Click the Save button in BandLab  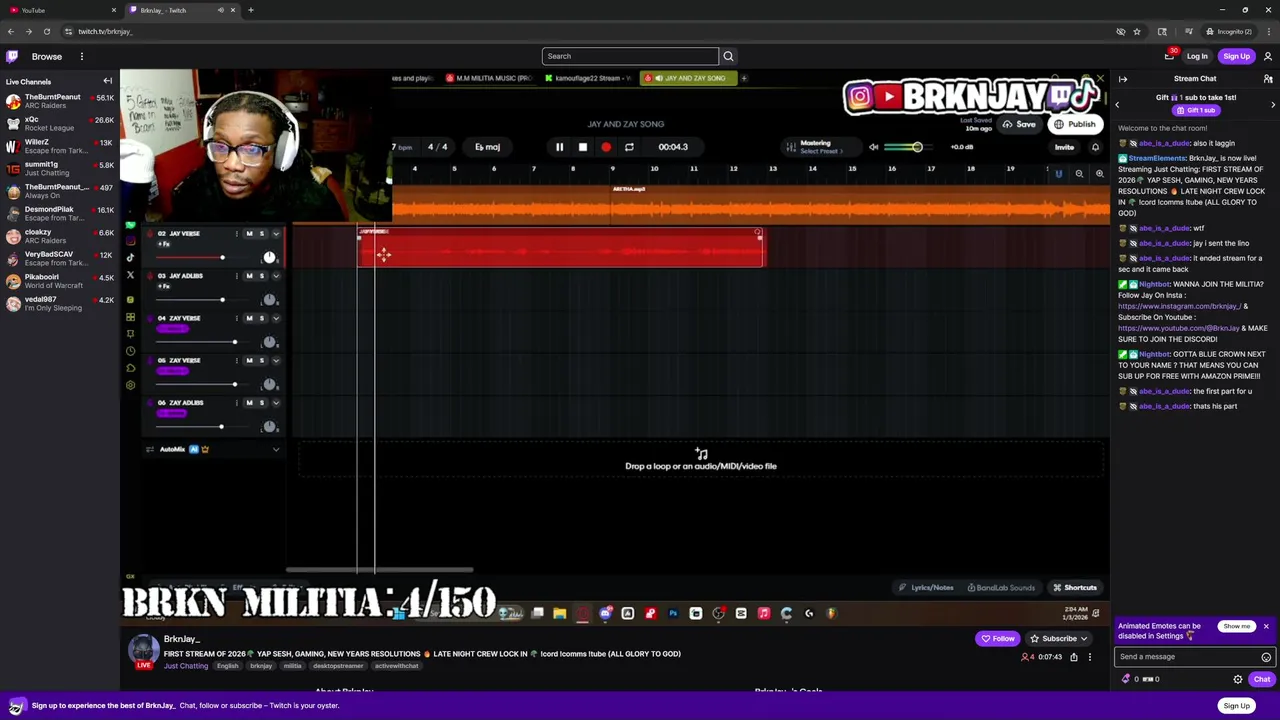pyautogui.click(x=1020, y=124)
